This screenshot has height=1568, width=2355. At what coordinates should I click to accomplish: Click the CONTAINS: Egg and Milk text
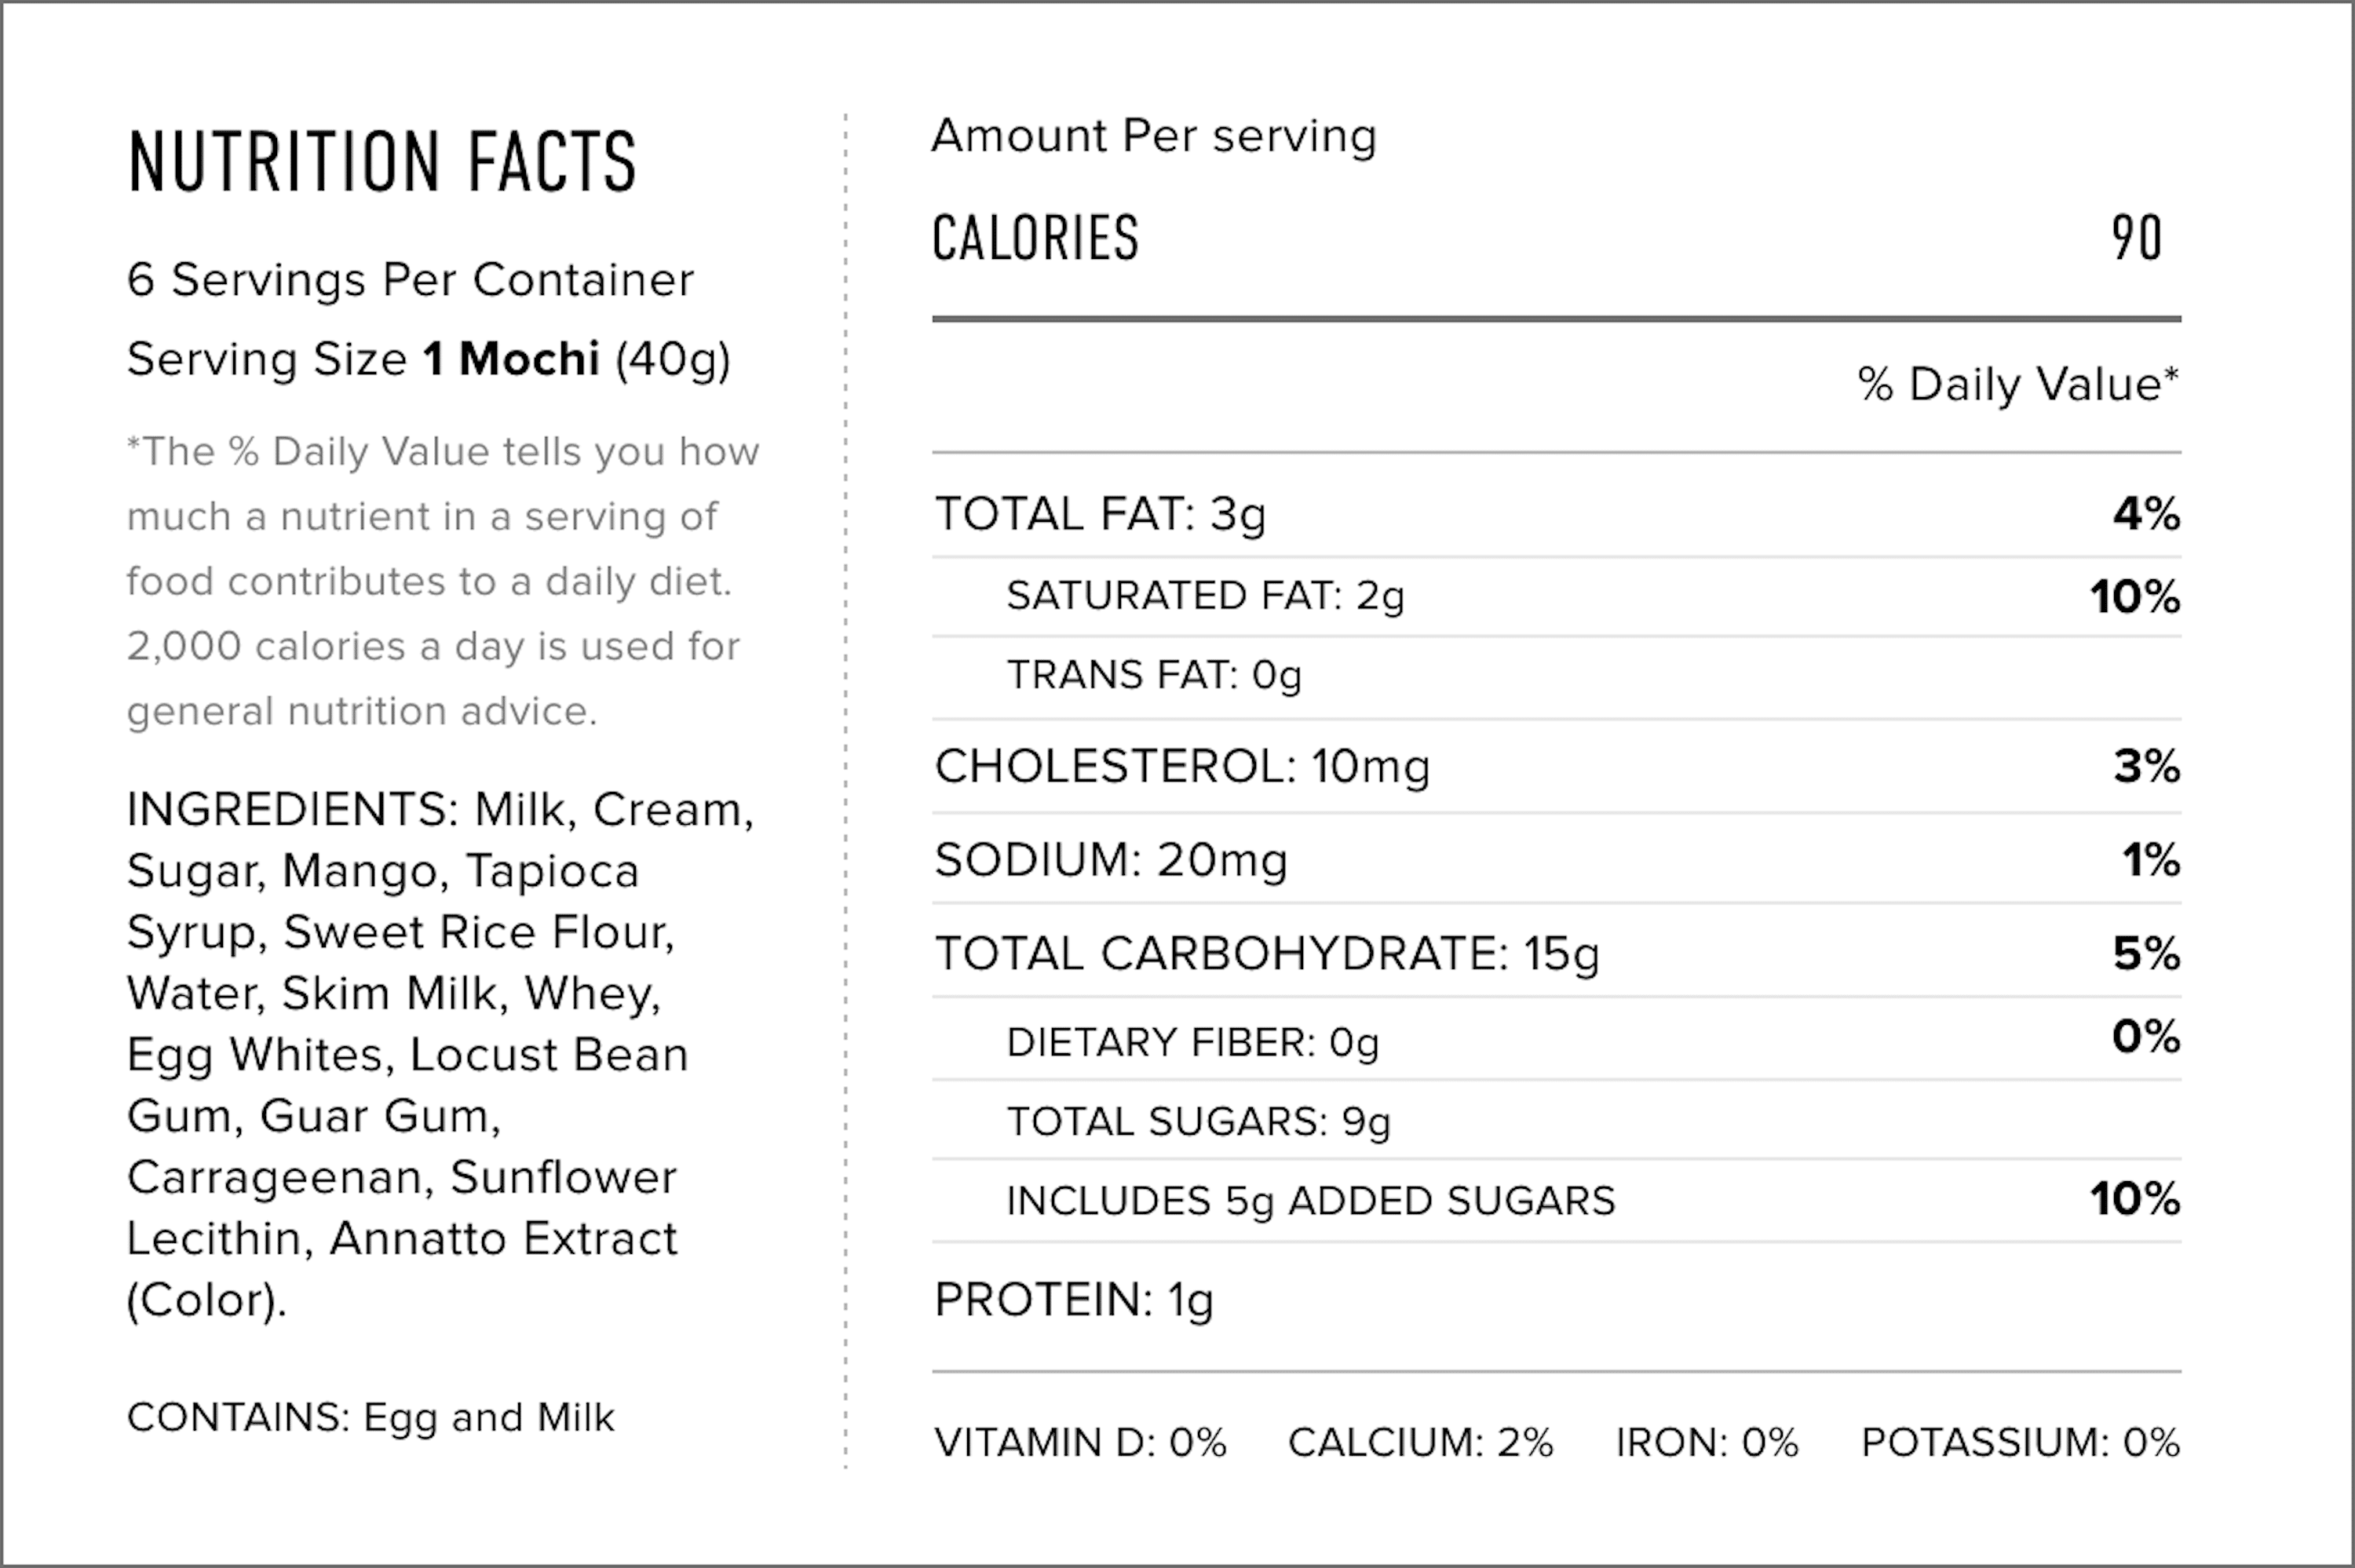[x=370, y=1417]
